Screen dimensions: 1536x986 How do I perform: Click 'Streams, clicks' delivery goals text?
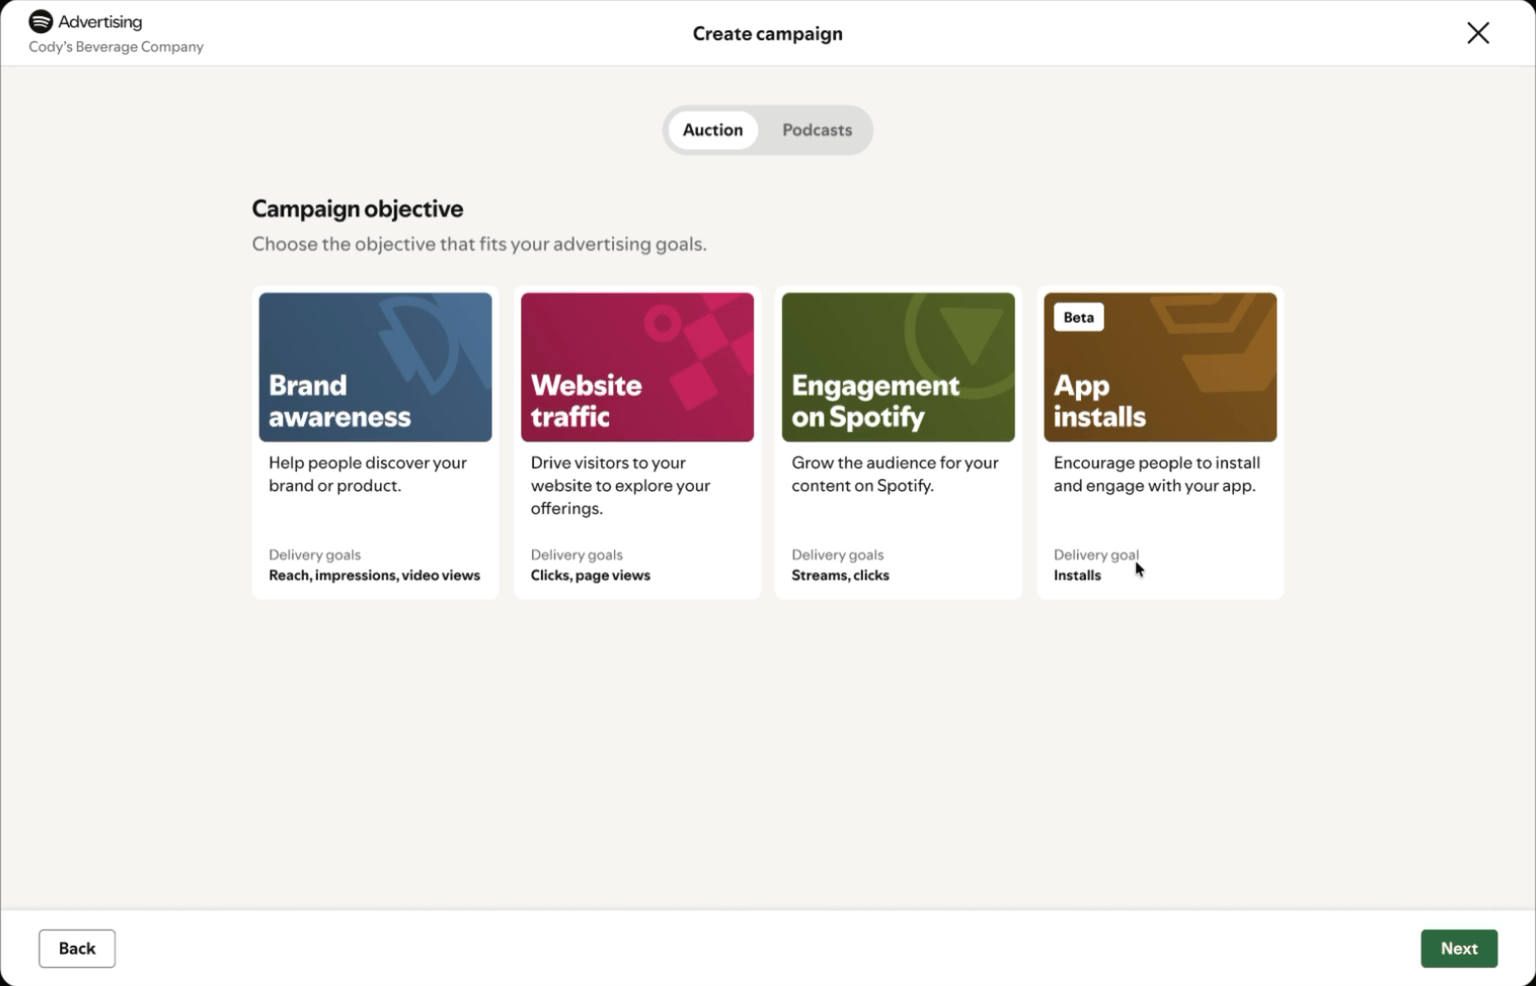pyautogui.click(x=840, y=575)
